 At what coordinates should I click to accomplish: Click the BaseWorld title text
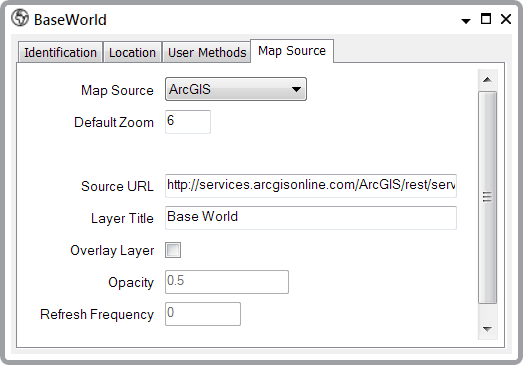click(x=70, y=20)
